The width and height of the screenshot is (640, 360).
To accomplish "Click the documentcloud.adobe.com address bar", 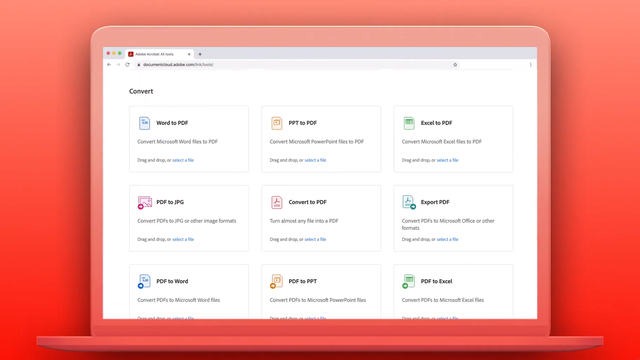I will coord(298,64).
